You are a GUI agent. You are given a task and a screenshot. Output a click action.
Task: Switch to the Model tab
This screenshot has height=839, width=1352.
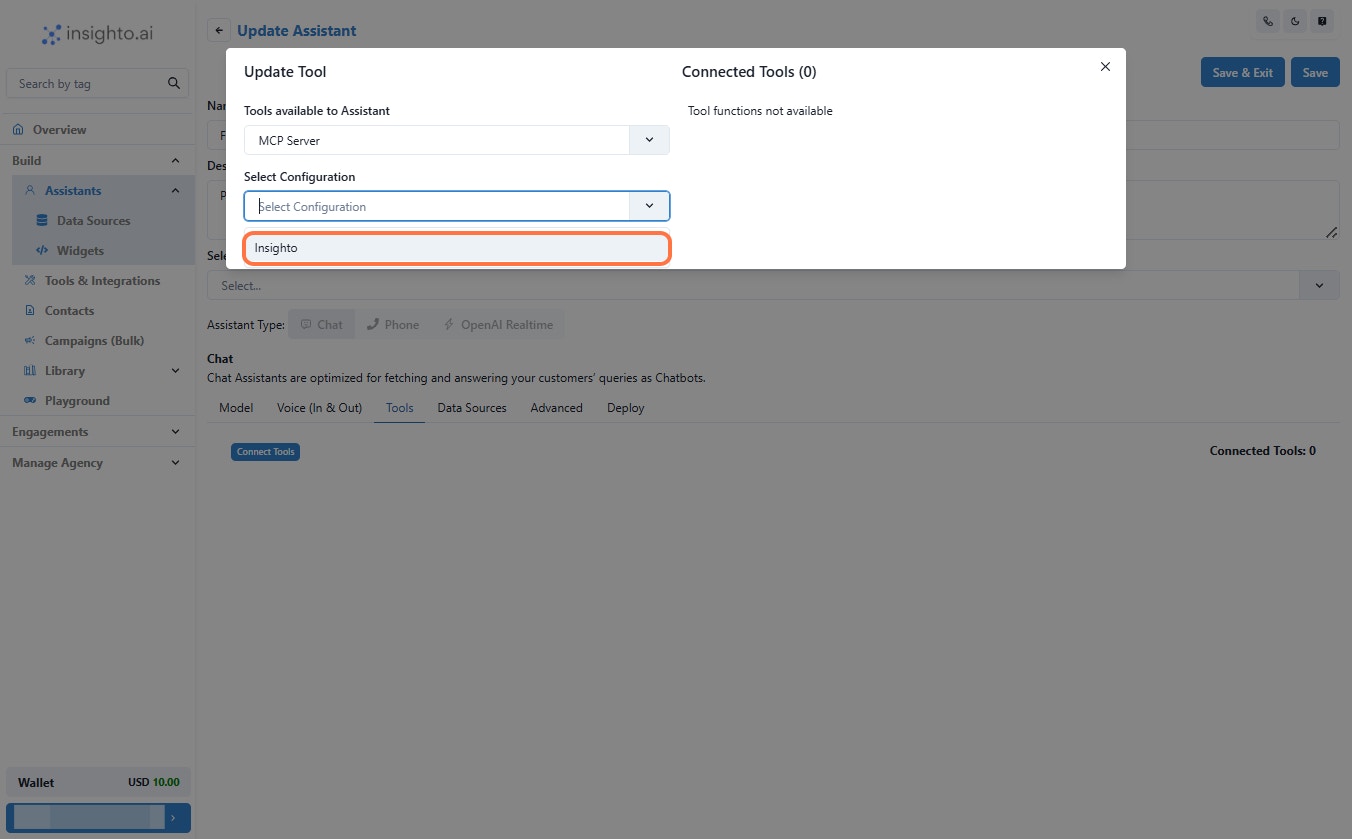click(x=236, y=408)
